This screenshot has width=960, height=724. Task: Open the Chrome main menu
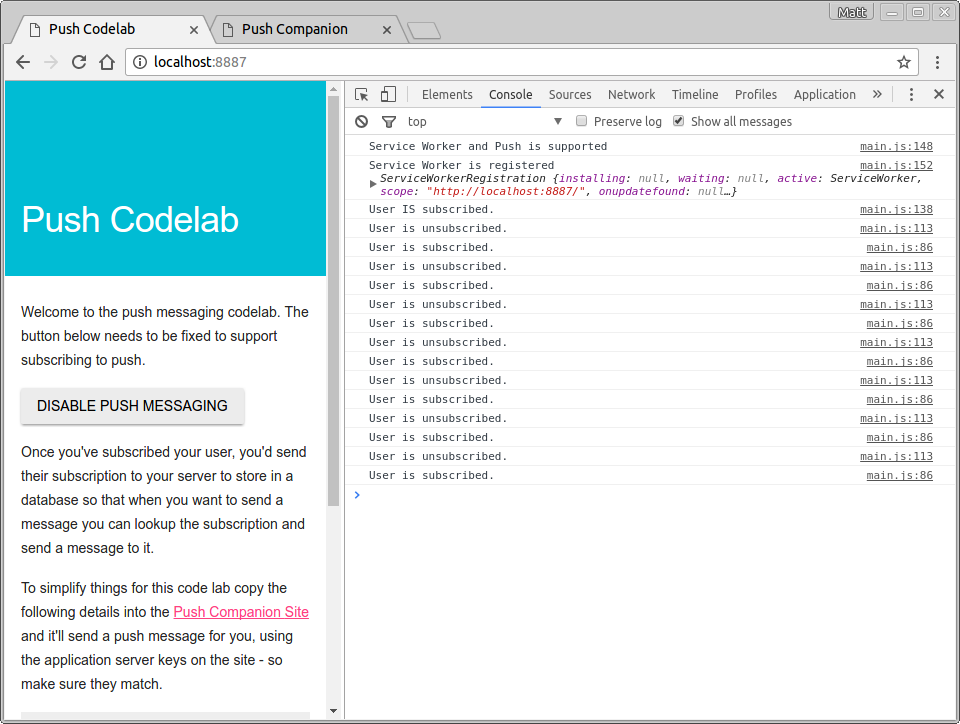(938, 62)
